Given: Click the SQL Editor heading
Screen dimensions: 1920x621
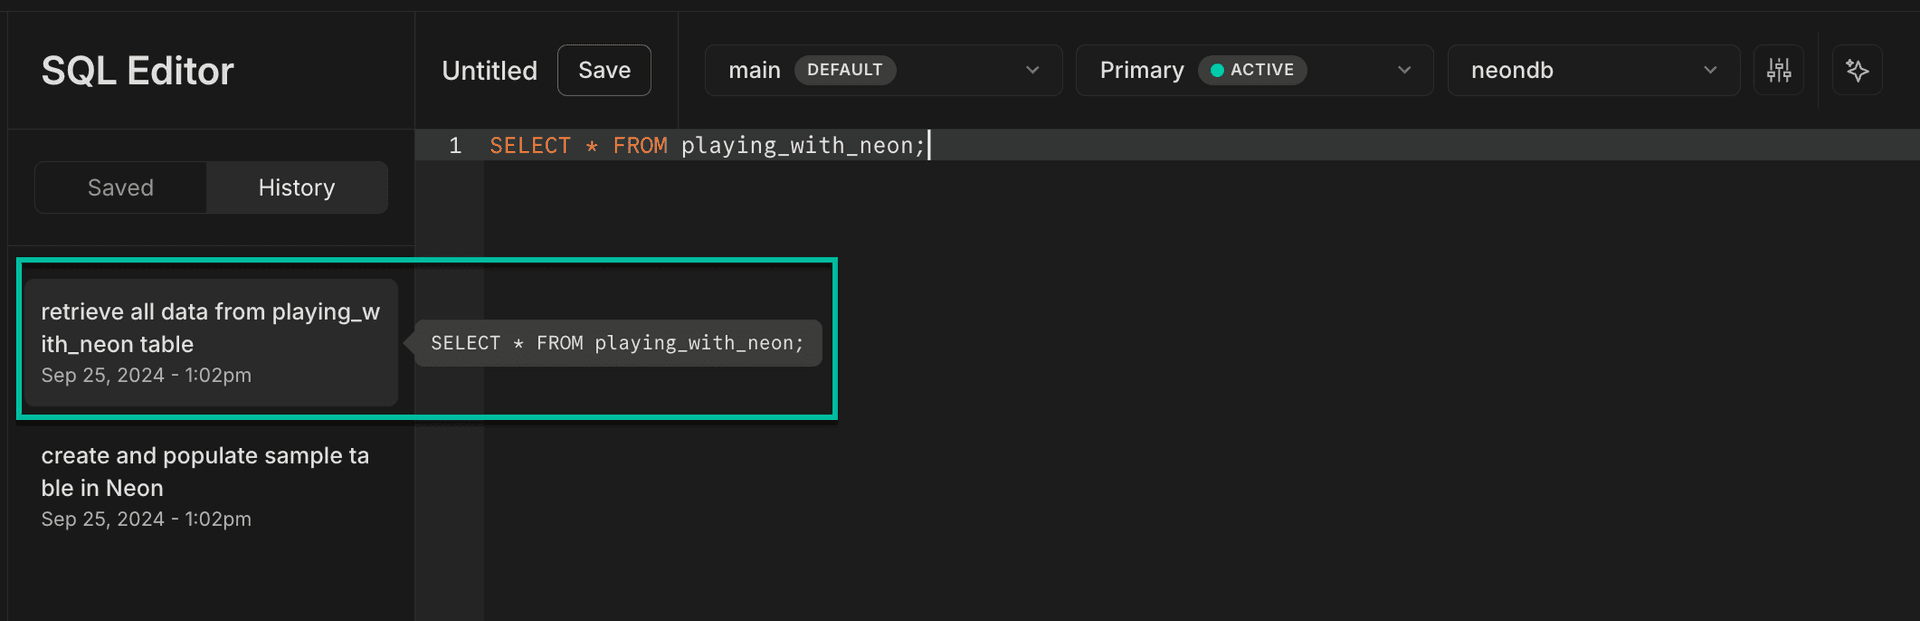Looking at the screenshot, I should pyautogui.click(x=137, y=71).
